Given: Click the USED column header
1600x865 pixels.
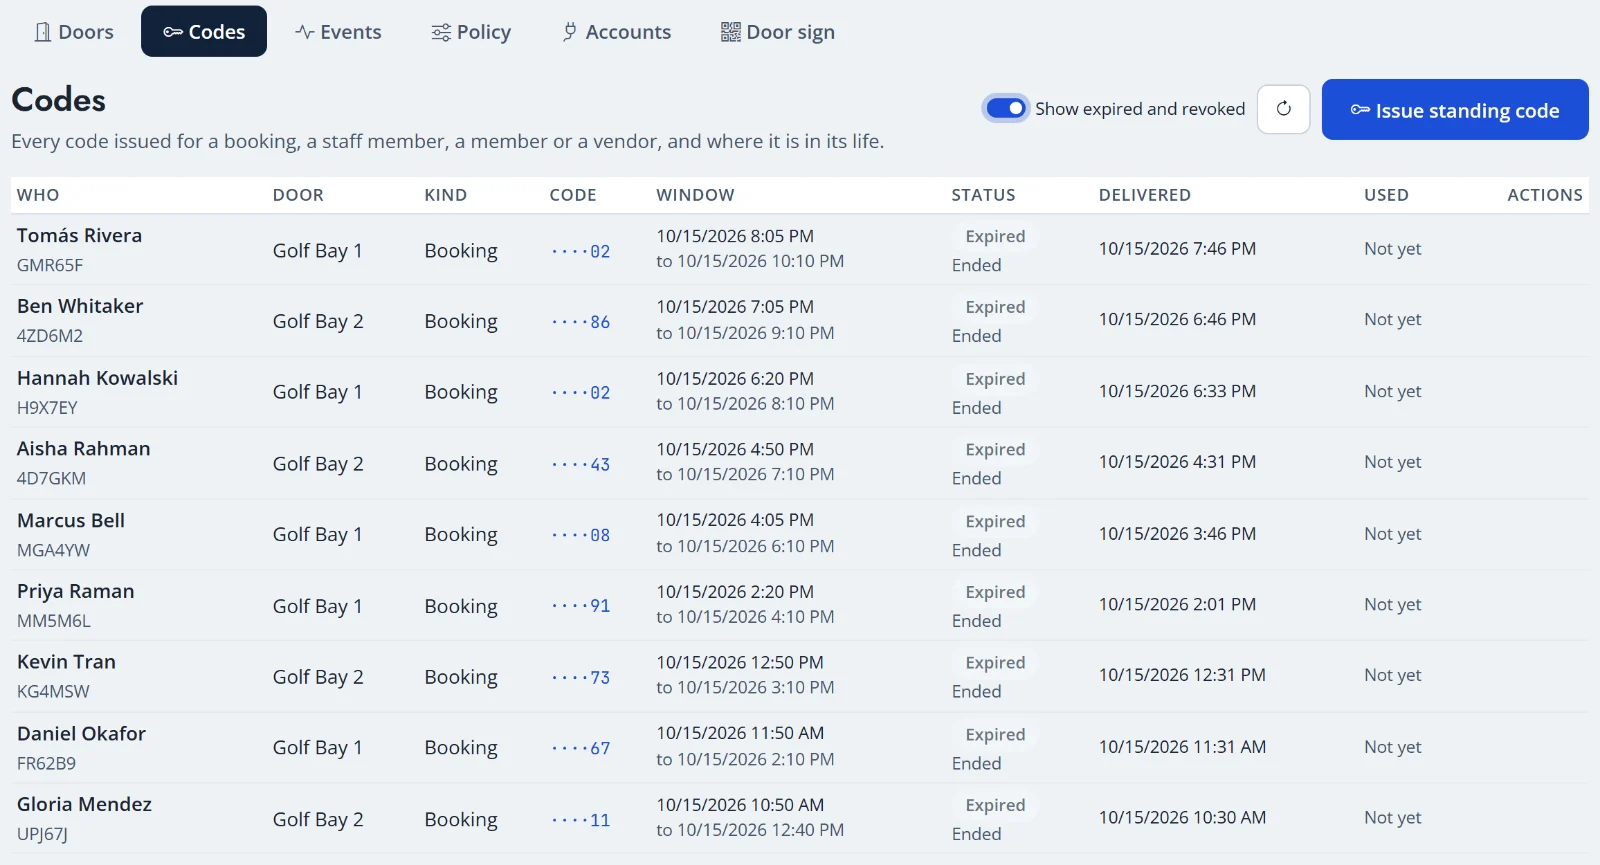Looking at the screenshot, I should [1386, 195].
